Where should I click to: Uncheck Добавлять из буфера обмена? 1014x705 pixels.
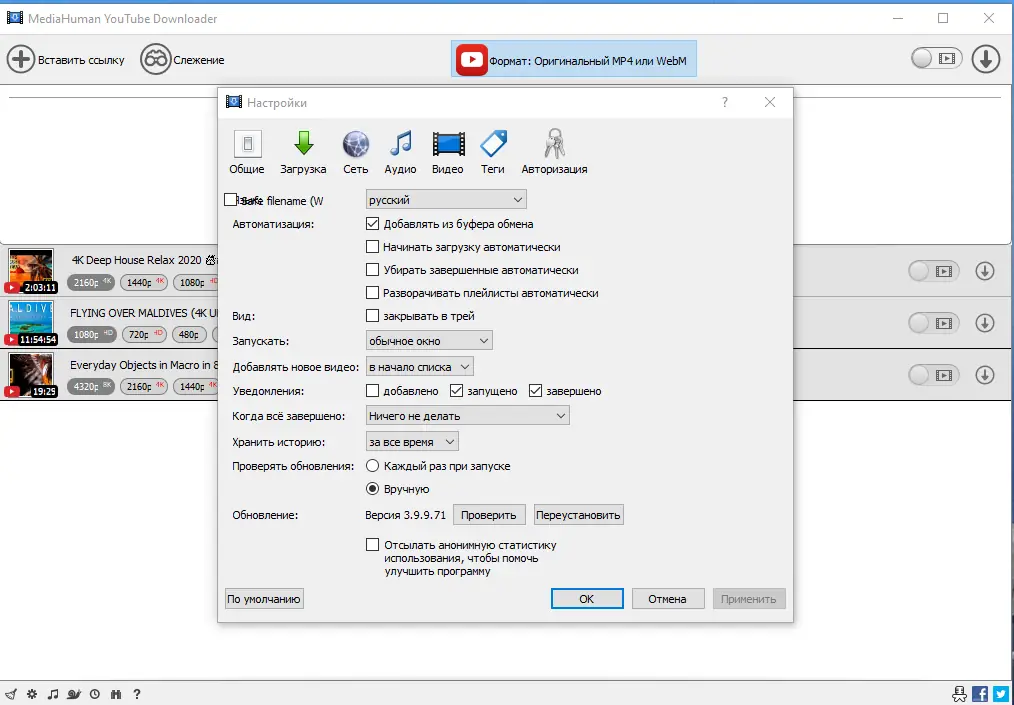point(372,224)
